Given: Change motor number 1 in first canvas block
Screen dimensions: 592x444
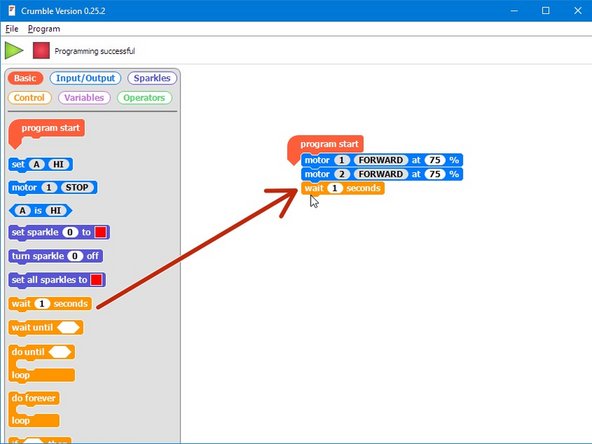Looking at the screenshot, I should coord(342,160).
